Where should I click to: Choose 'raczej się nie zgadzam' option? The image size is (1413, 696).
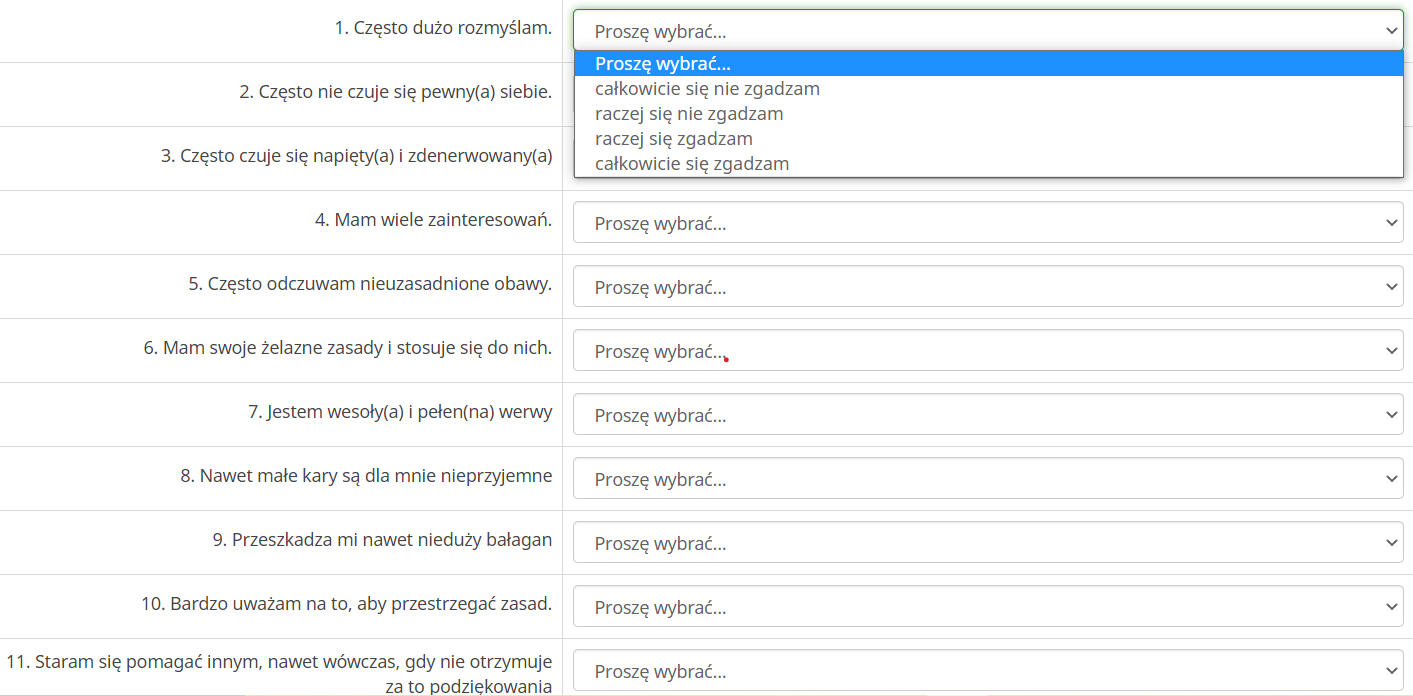tap(689, 114)
